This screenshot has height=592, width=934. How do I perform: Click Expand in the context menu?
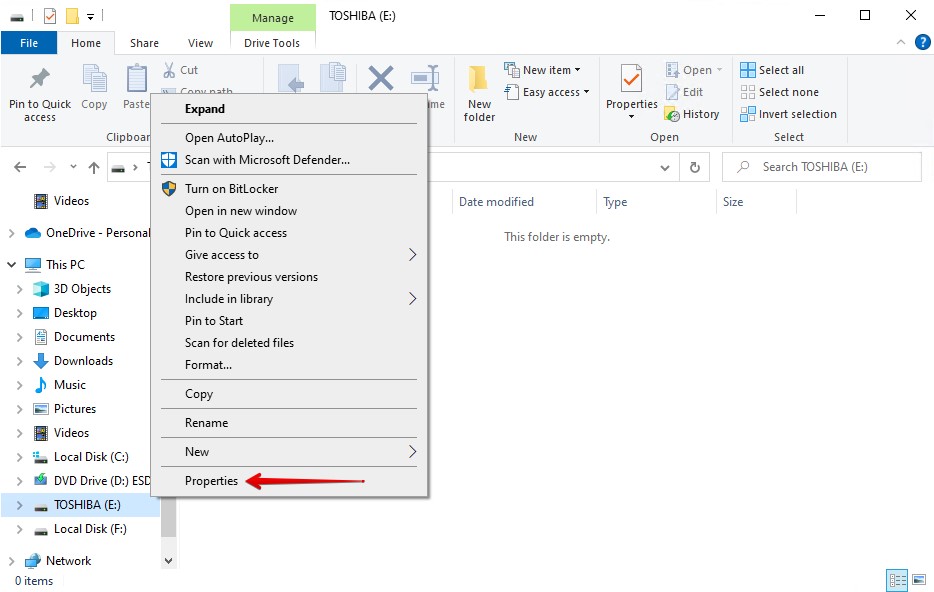click(x=288, y=109)
